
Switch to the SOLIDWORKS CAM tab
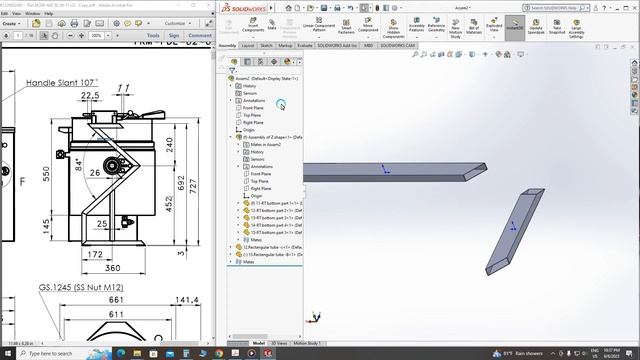pos(398,46)
